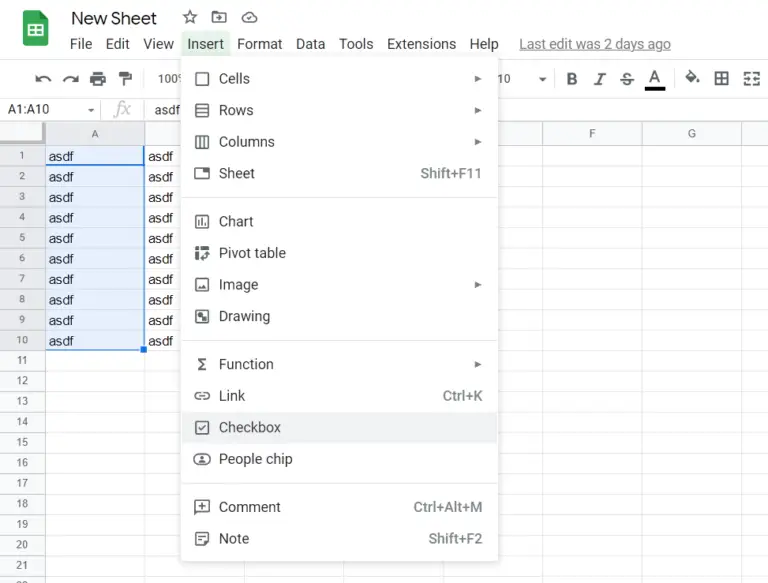Screen dimensions: 768x583
Task: Open the Format menu
Action: 260,44
